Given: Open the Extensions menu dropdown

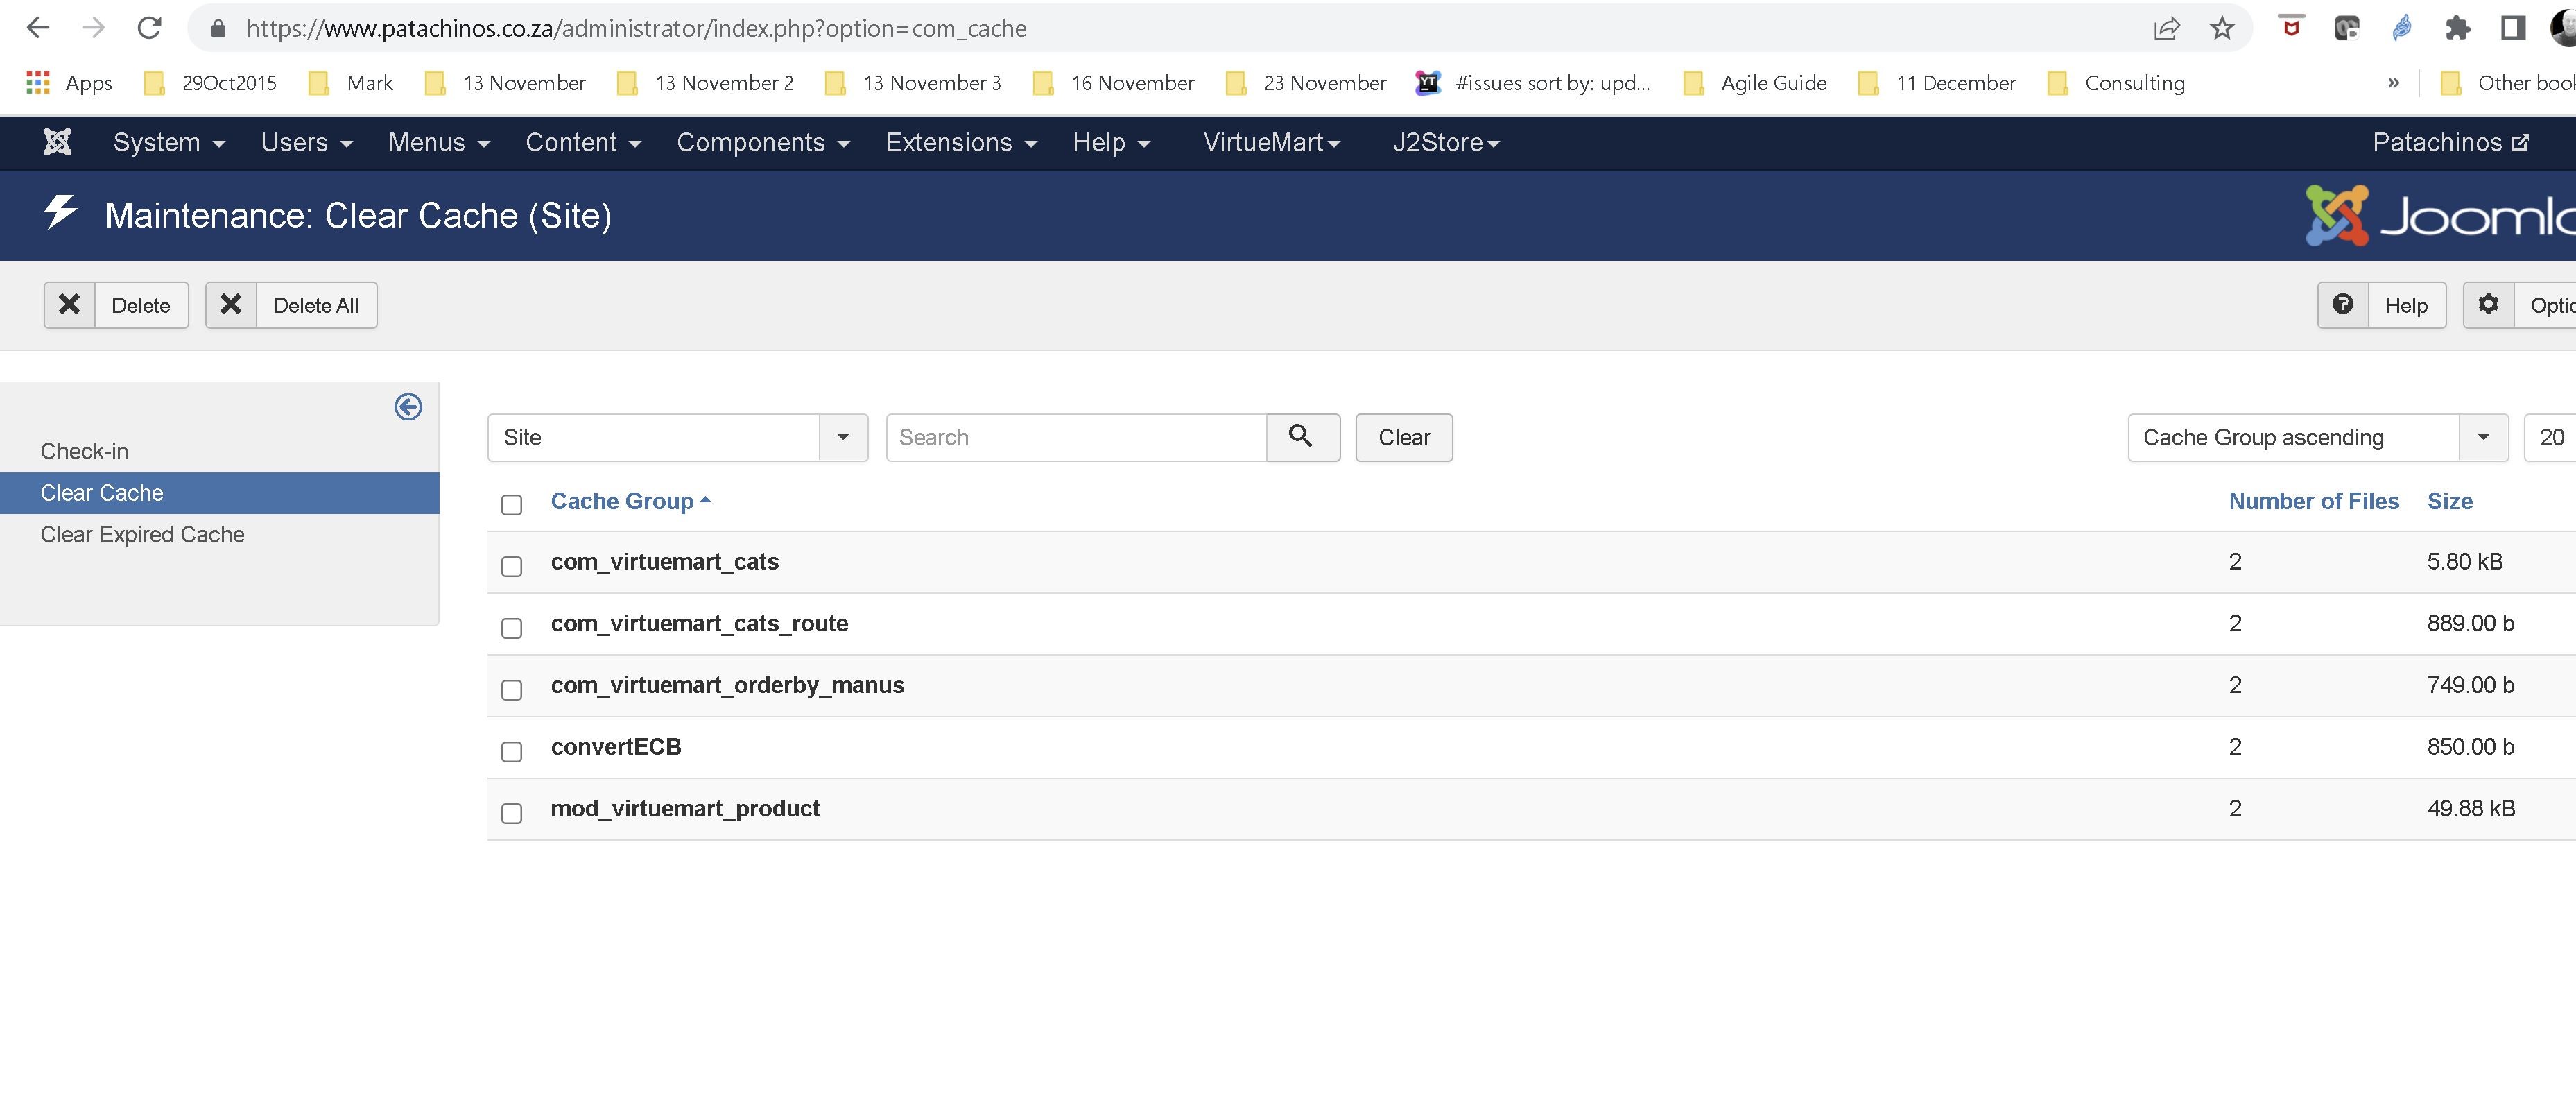Looking at the screenshot, I should click(x=960, y=142).
